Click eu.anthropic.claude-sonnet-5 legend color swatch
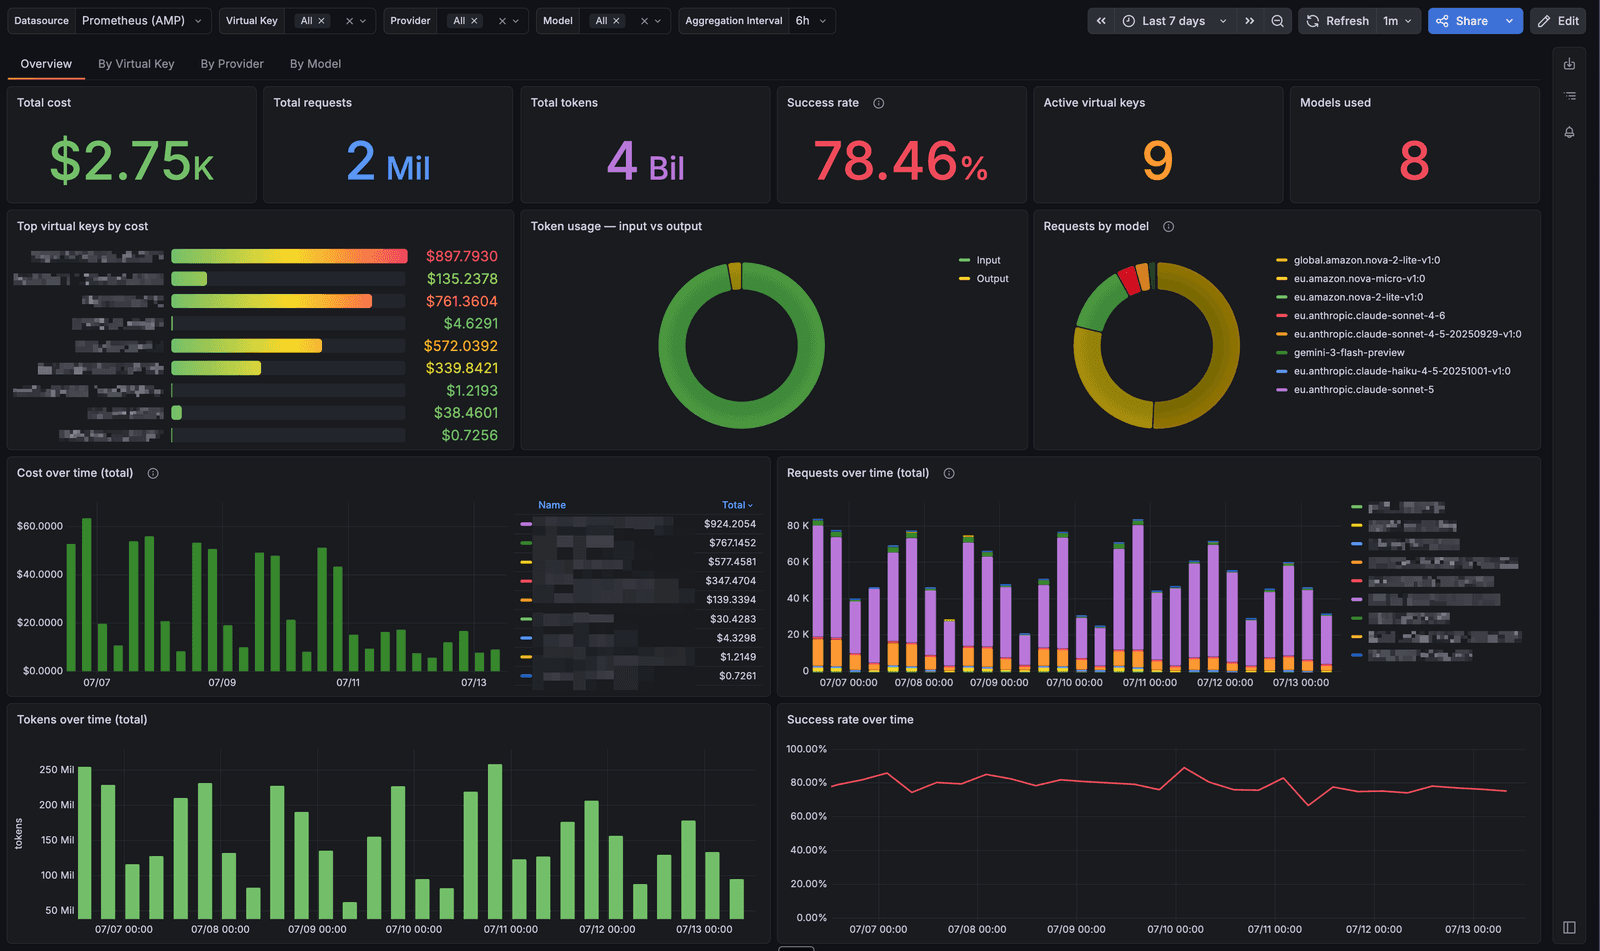This screenshot has height=951, width=1600. pos(1282,390)
